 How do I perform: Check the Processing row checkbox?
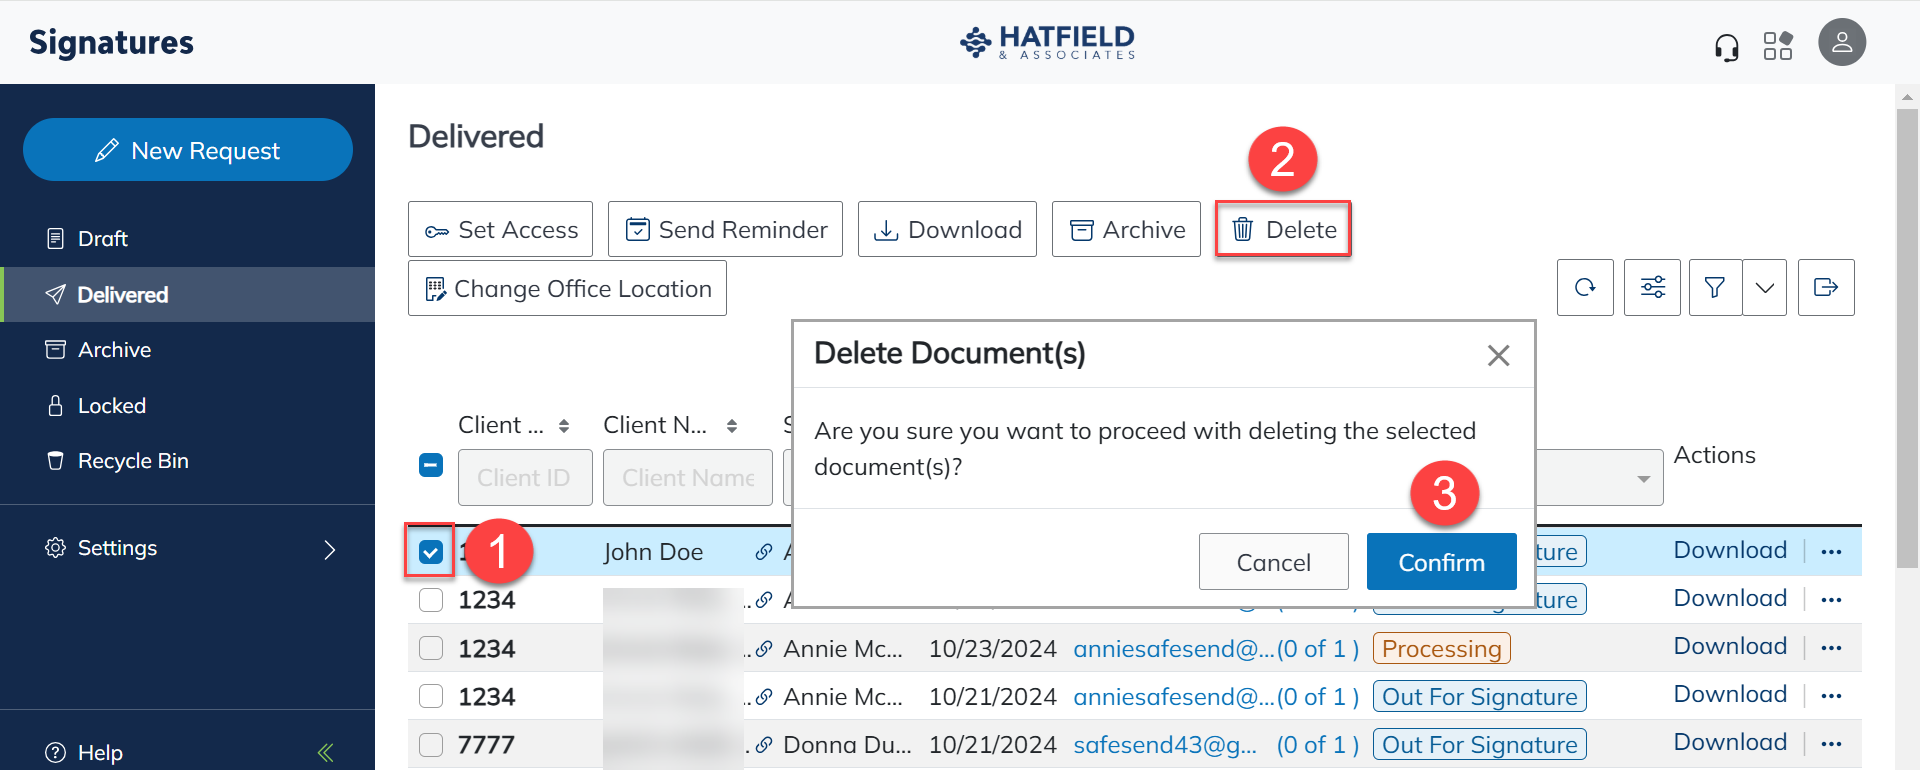[x=431, y=648]
